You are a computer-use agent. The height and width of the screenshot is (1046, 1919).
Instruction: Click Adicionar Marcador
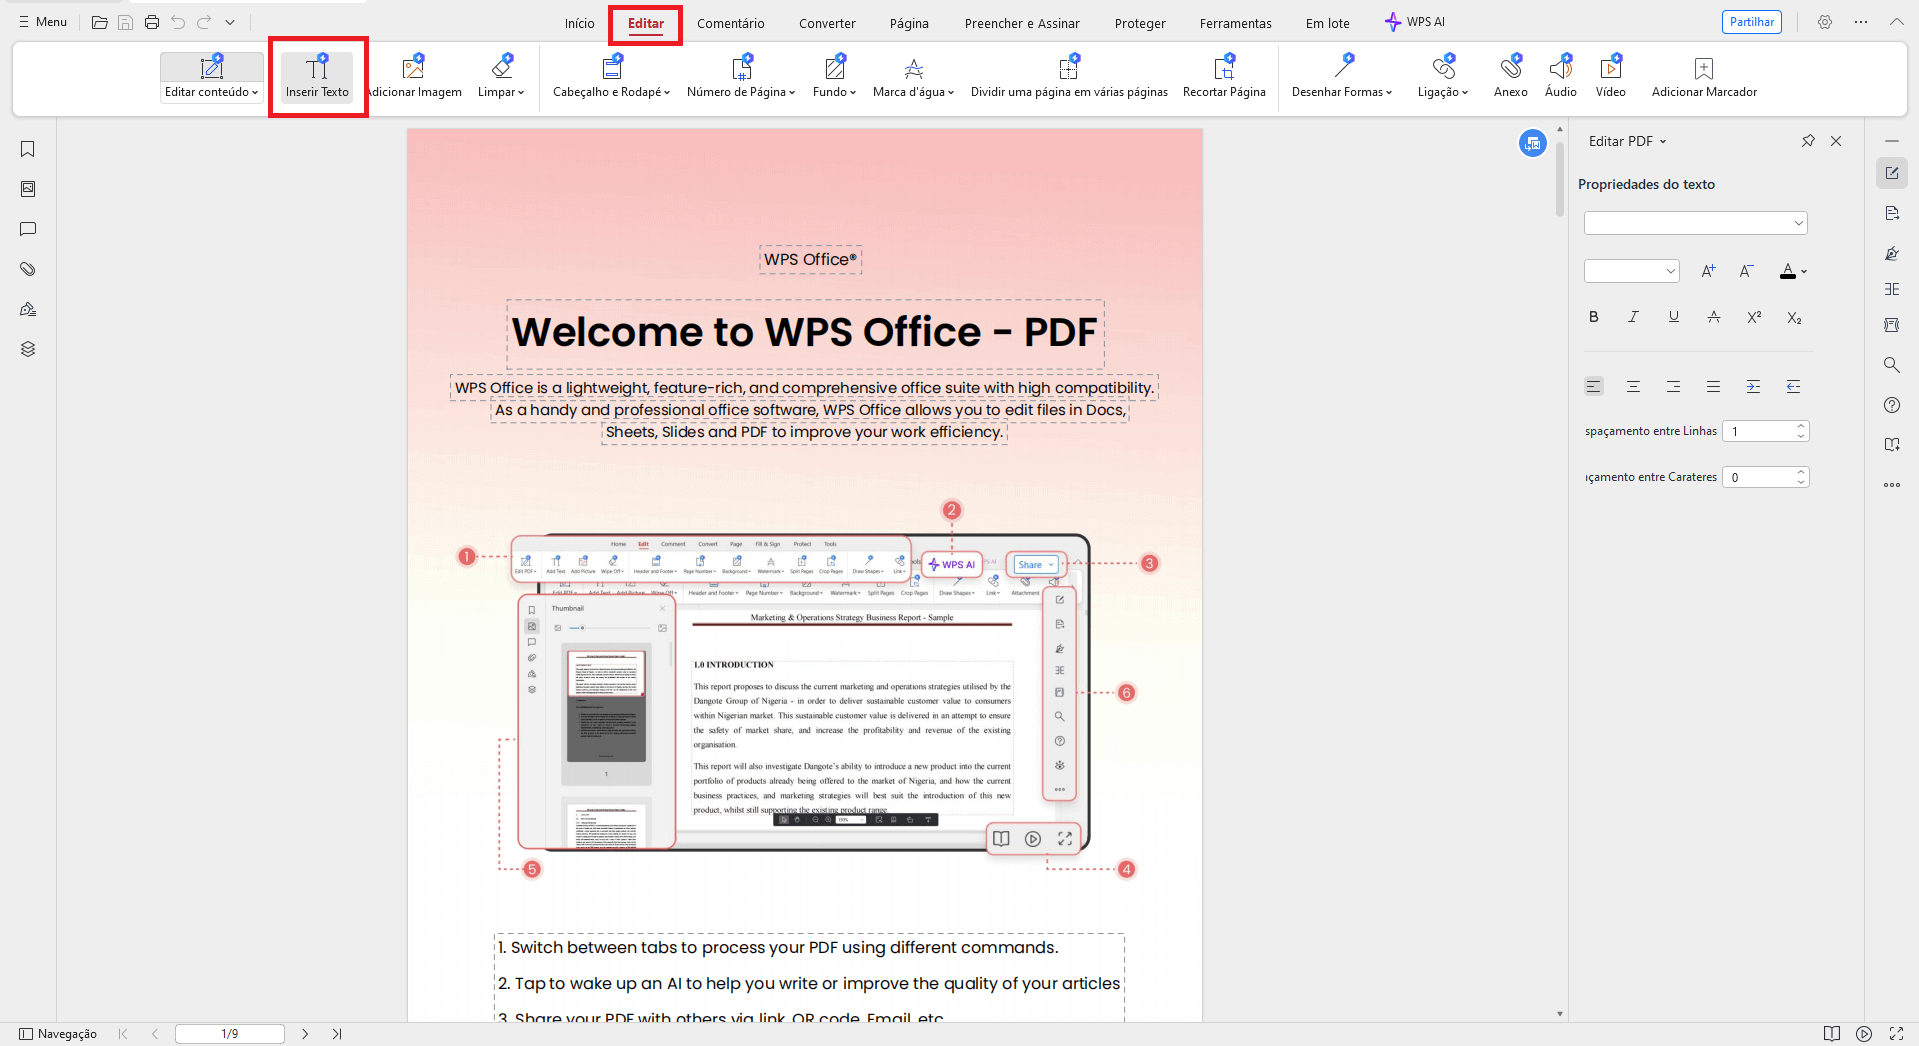tap(1704, 77)
